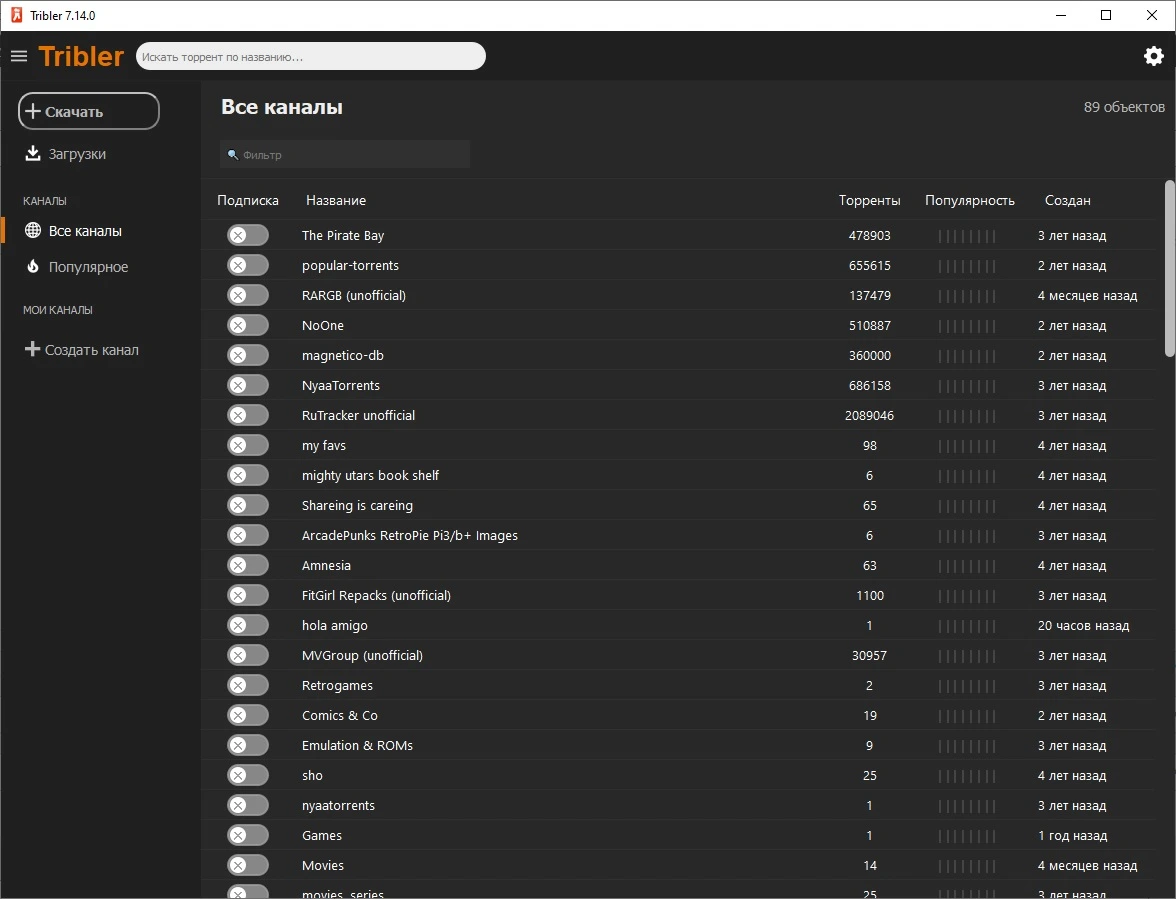Subscribe to RARGB (unofficial) channel
This screenshot has height=899, width=1176.
tap(248, 295)
